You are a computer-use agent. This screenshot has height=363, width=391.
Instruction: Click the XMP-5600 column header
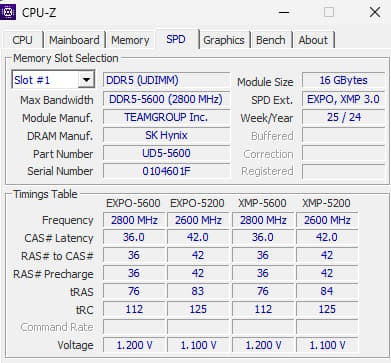point(262,203)
